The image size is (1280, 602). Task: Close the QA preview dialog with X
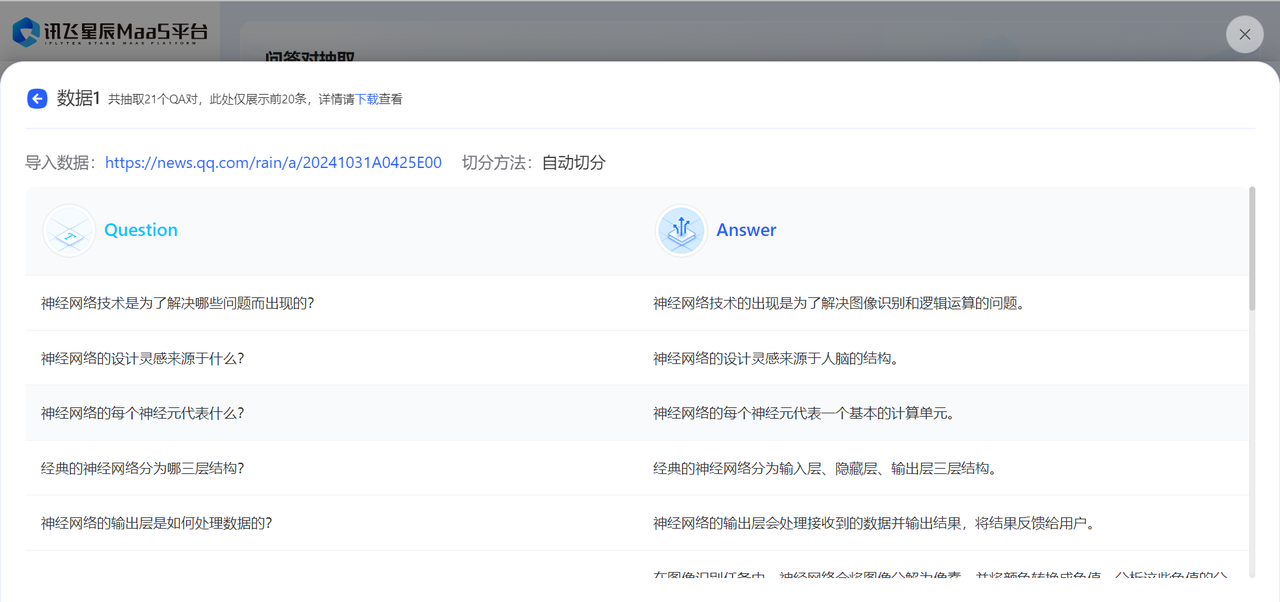1244,34
